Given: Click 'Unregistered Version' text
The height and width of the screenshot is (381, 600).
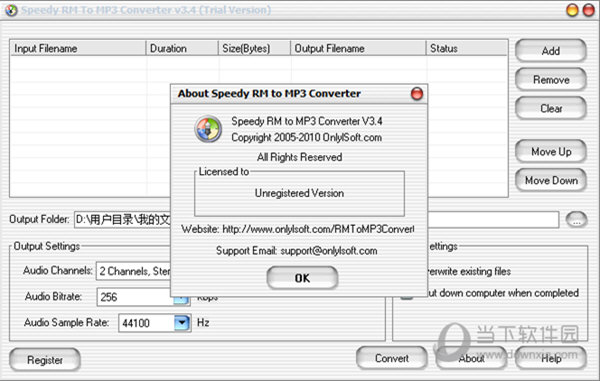Looking at the screenshot, I should 299,193.
